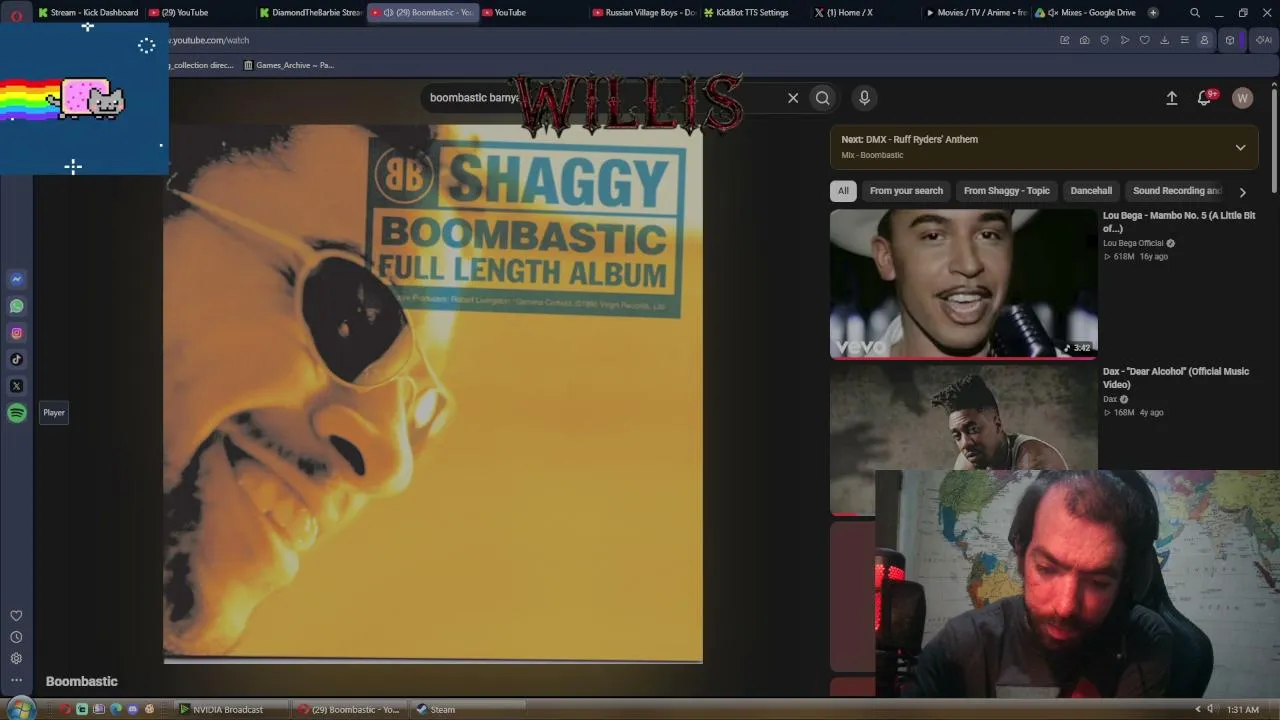Open the Spotify player in the sidebar
The height and width of the screenshot is (720, 1280).
pos(16,413)
